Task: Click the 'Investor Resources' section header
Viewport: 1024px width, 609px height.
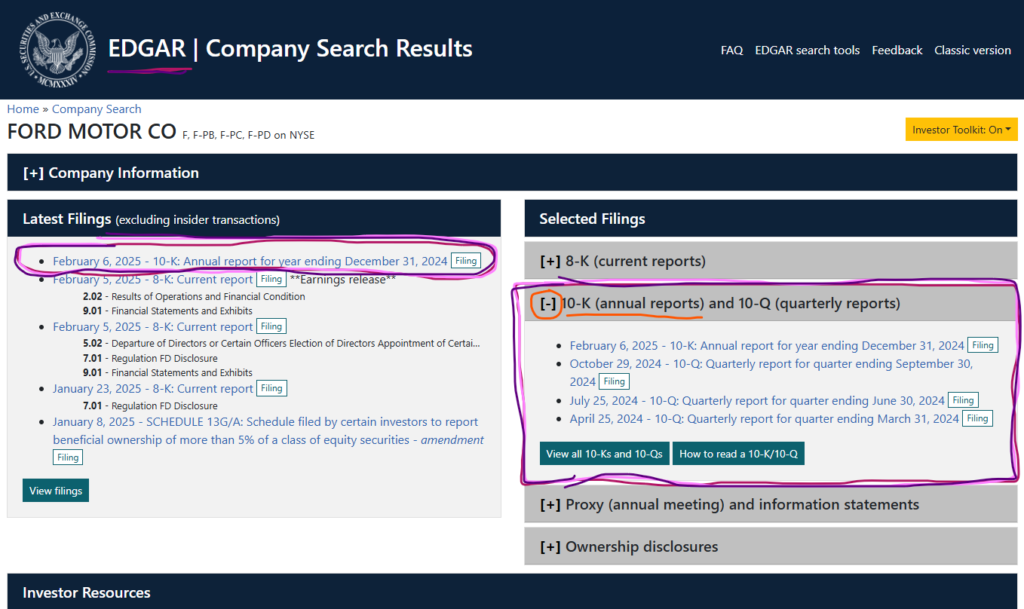Action: pyautogui.click(x=512, y=591)
